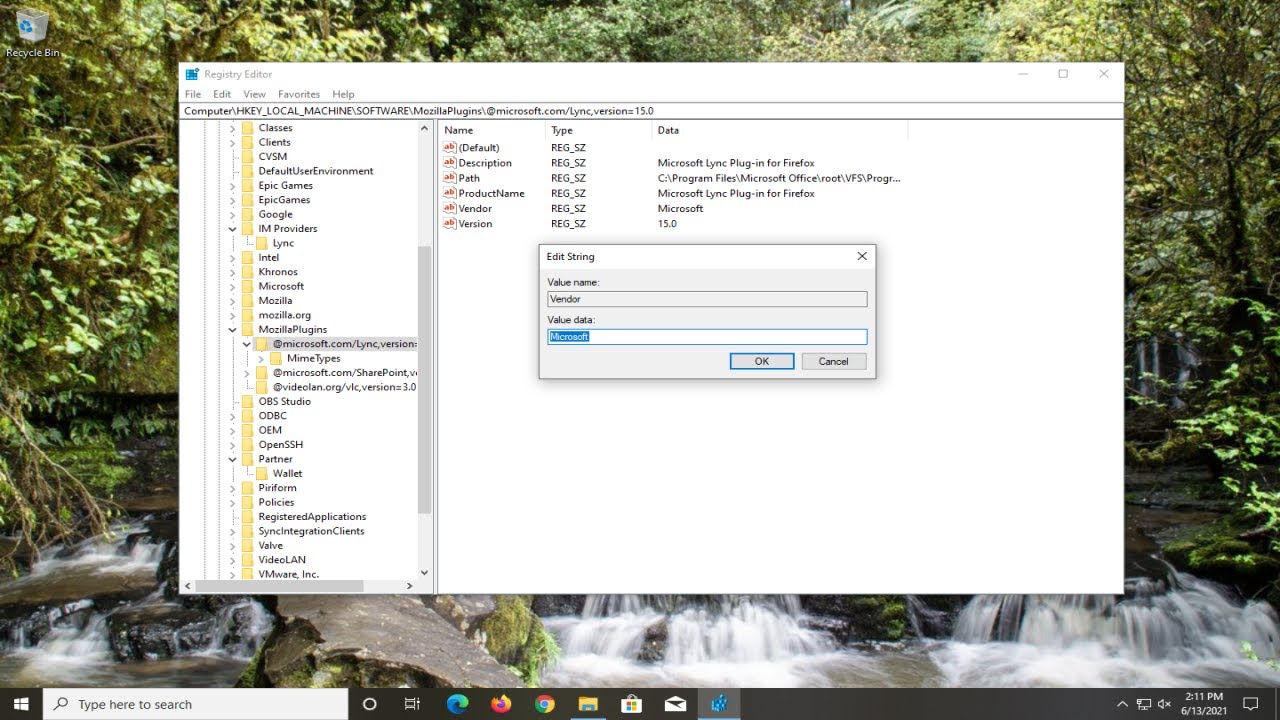Select the VMware, Inc. key

click(288, 574)
